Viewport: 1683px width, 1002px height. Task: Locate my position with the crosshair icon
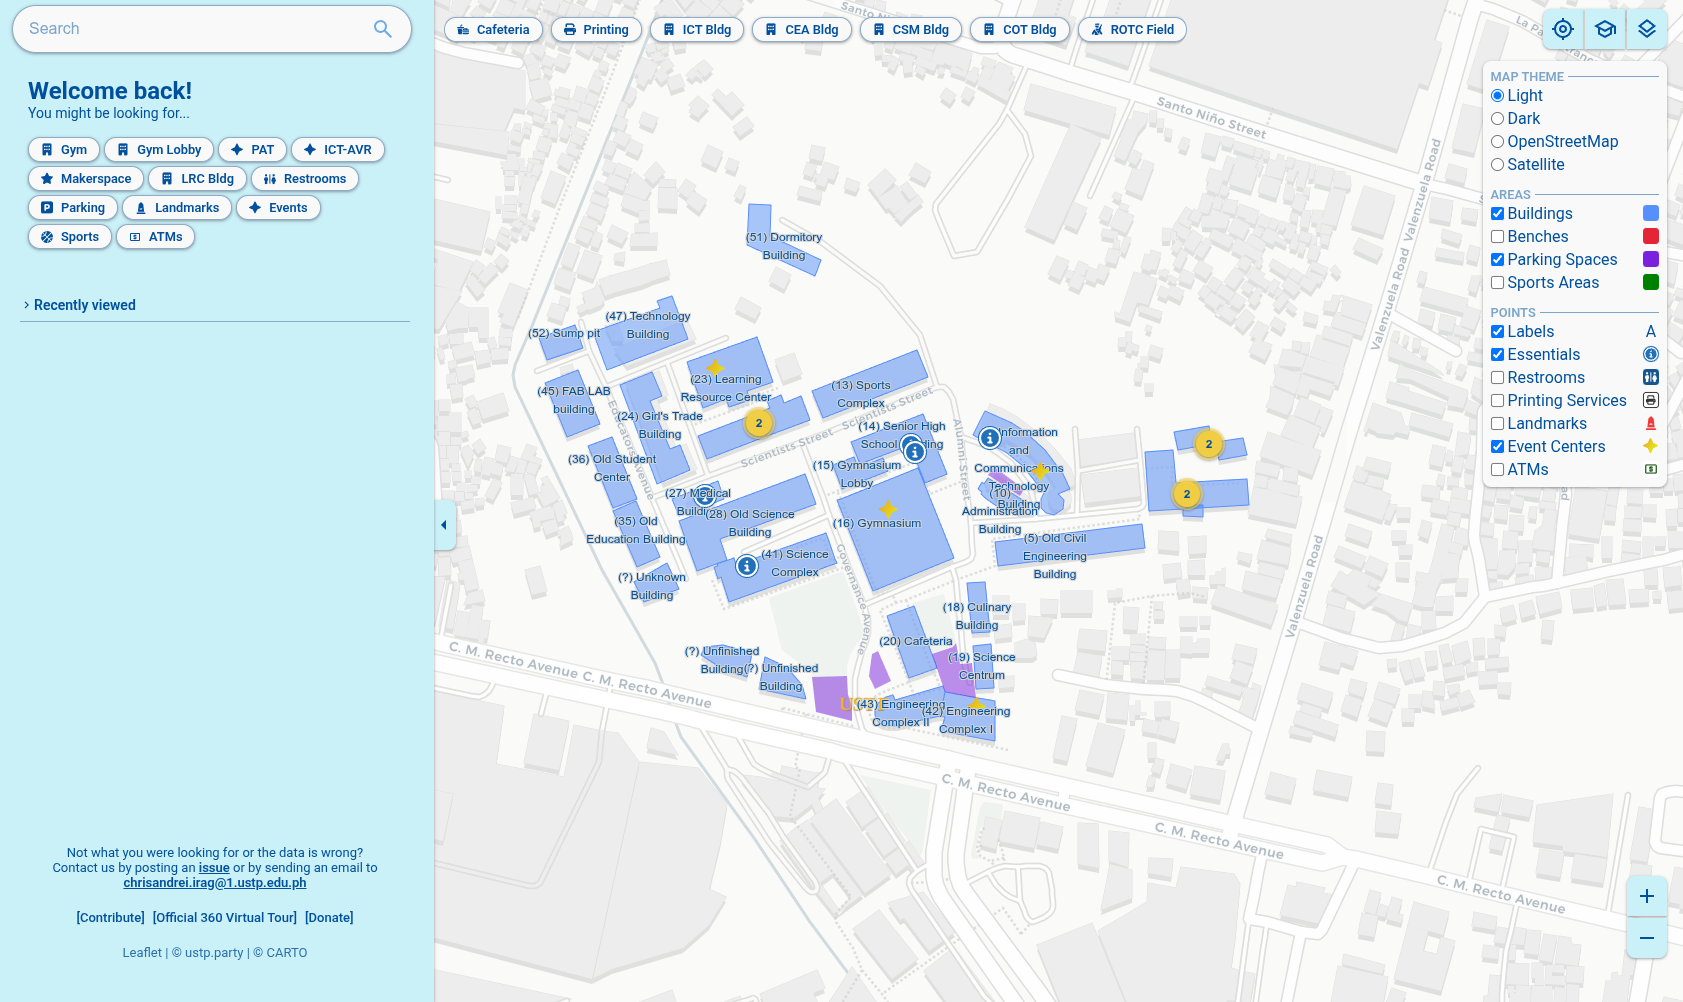pos(1563,29)
